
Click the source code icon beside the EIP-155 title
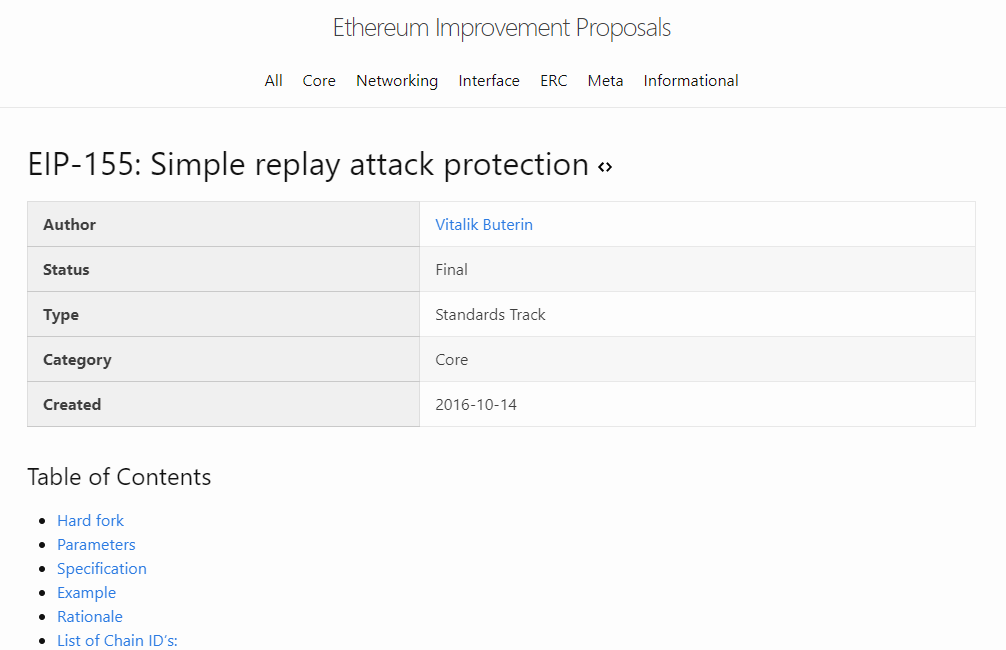605,167
